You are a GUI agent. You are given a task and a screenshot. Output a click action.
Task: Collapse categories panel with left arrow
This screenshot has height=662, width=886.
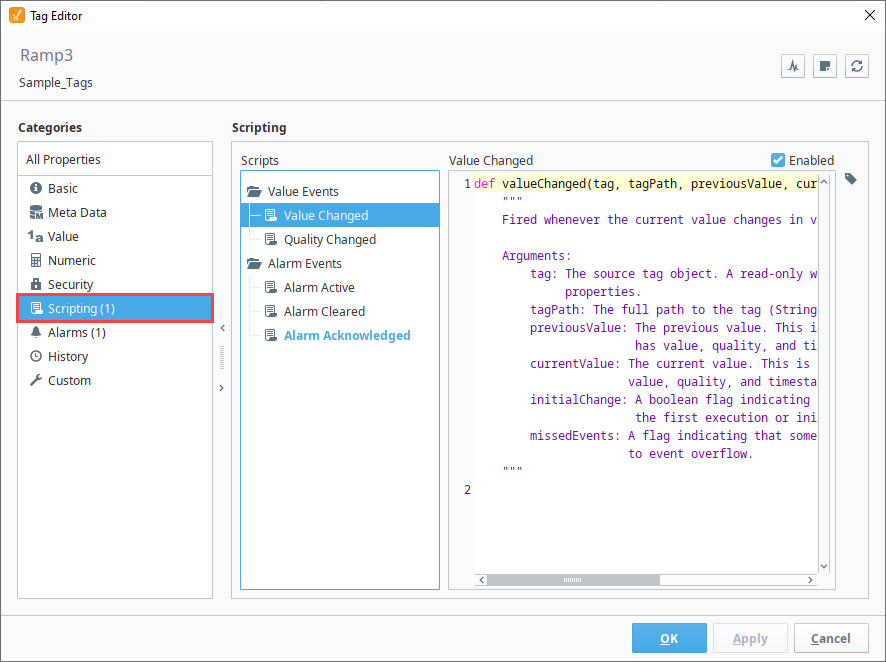pyautogui.click(x=223, y=328)
